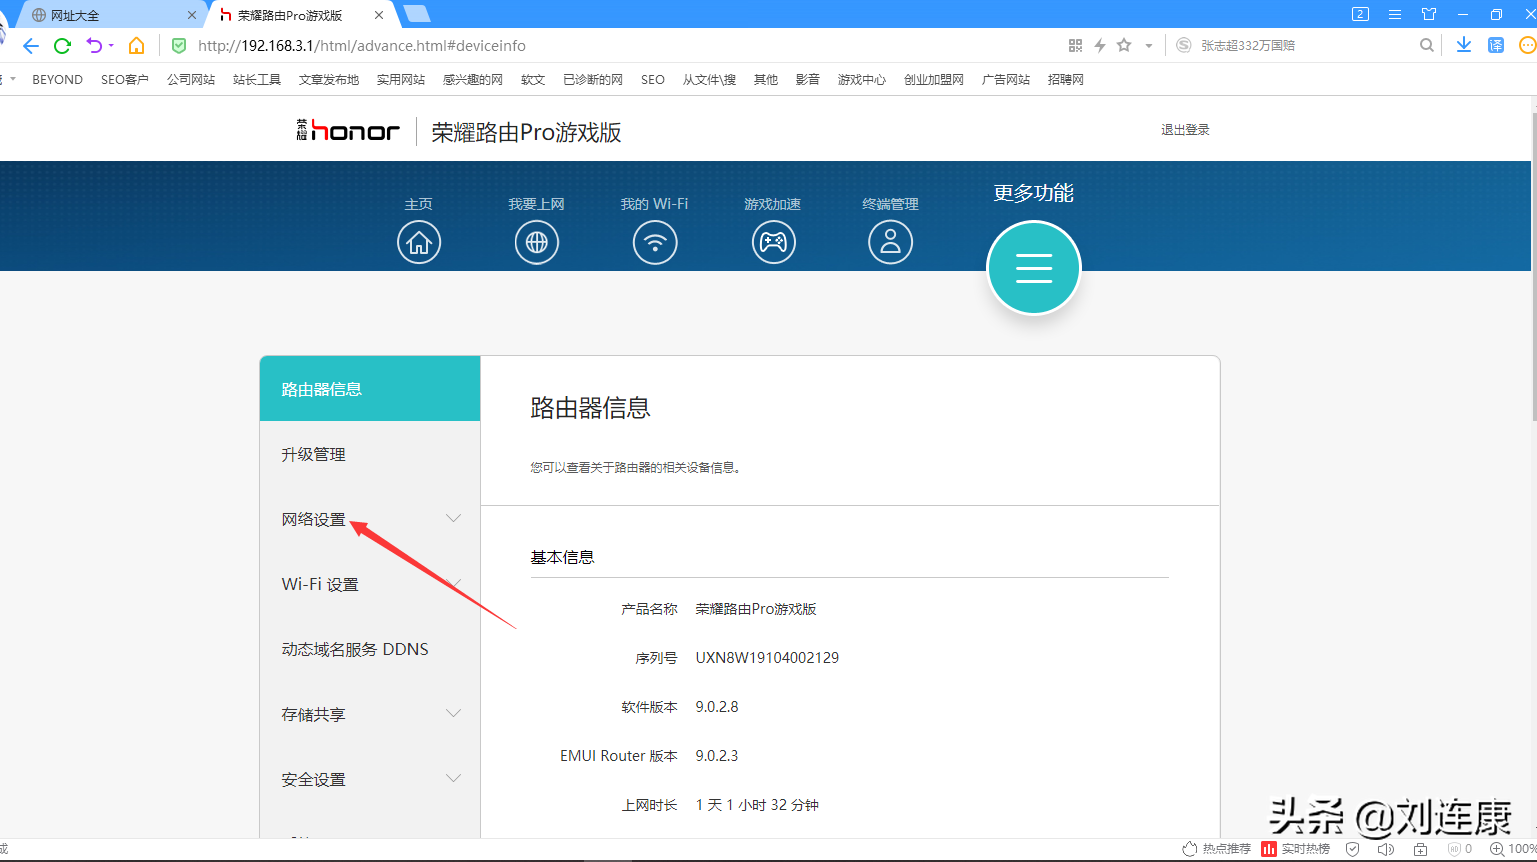Expand the 网络设置 section

(x=315, y=519)
